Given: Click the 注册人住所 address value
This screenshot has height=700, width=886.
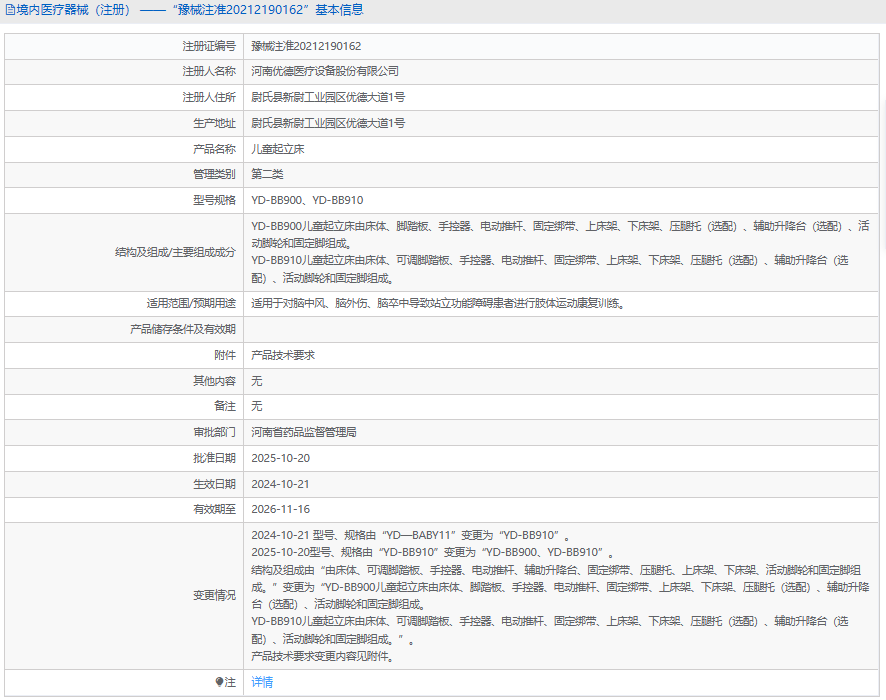Looking at the screenshot, I should click(x=328, y=97).
